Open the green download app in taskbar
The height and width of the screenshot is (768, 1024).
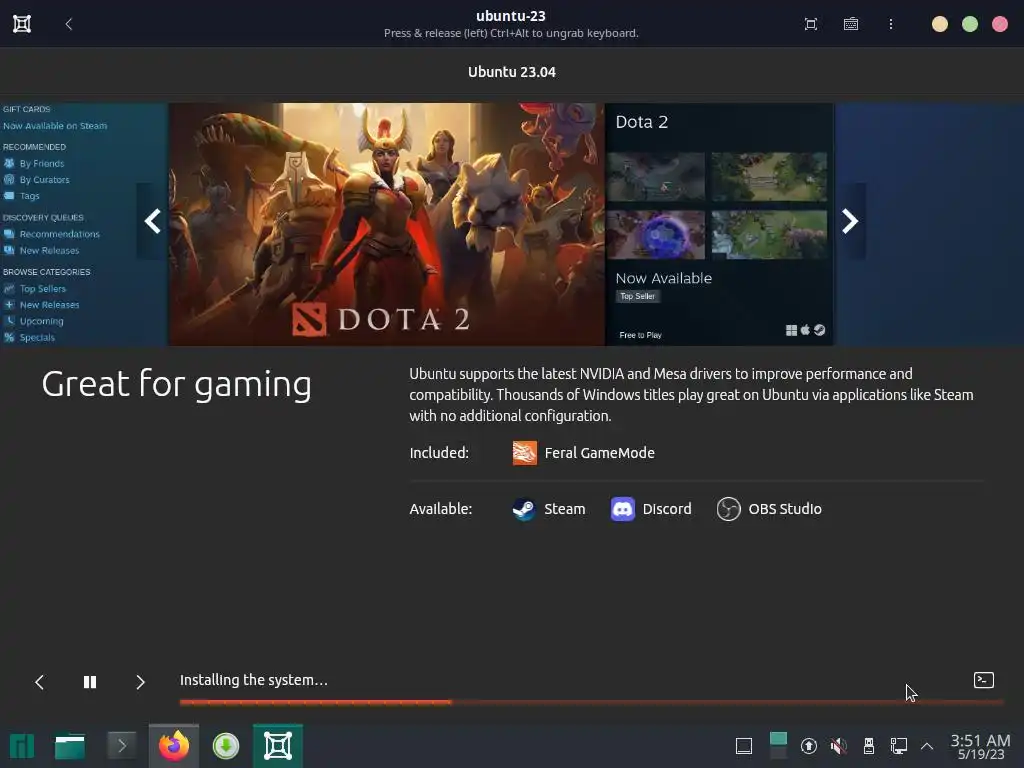click(225, 746)
